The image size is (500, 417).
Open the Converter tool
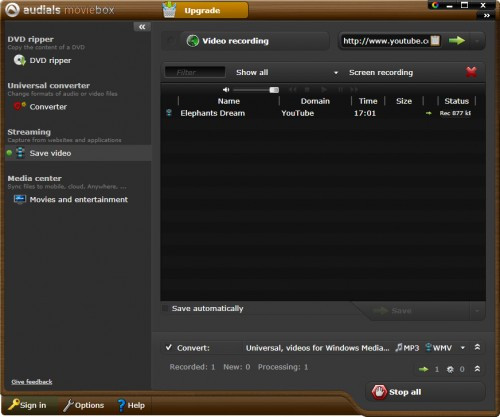tap(40, 107)
